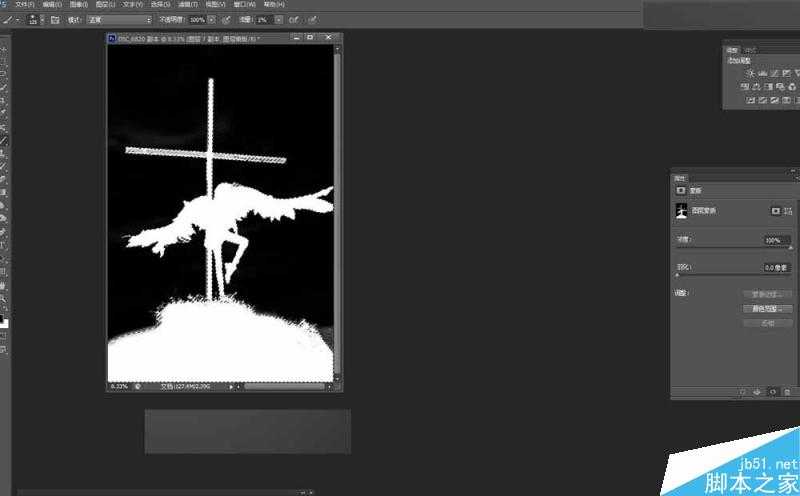Screen dimensions: 800x496
Task: Click the Invert (反相) button
Action: pos(767,323)
